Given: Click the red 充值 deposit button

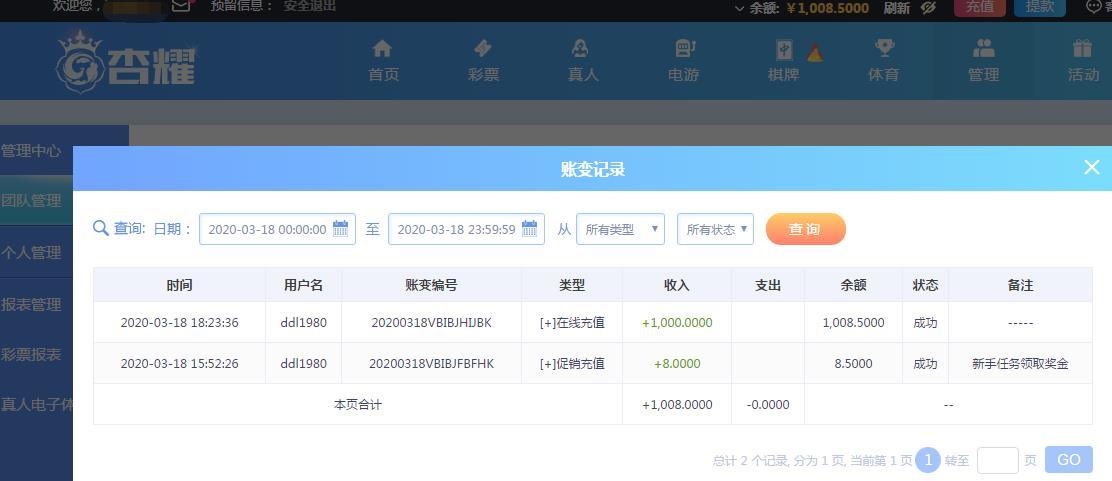Looking at the screenshot, I should pyautogui.click(x=979, y=7).
